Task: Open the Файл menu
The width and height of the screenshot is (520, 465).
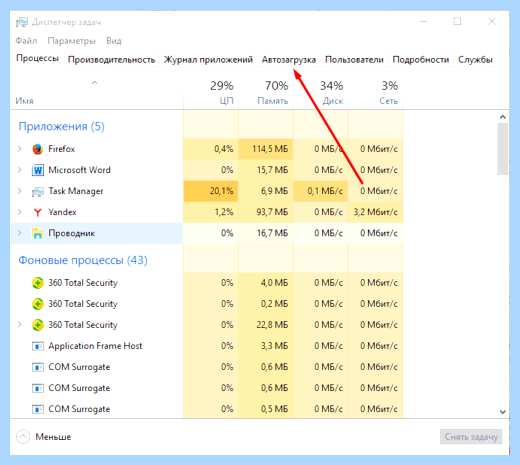Action: (26, 41)
